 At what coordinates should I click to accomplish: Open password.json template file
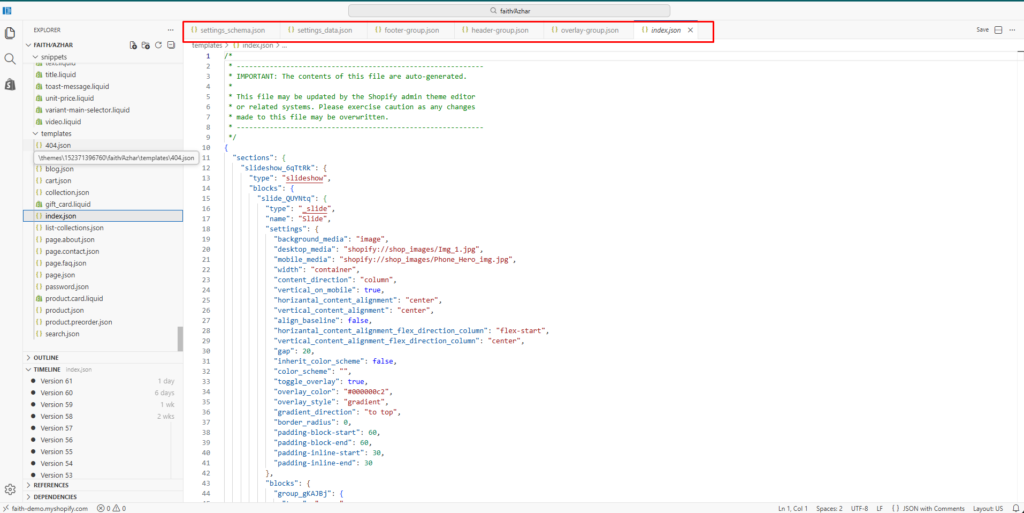point(67,287)
